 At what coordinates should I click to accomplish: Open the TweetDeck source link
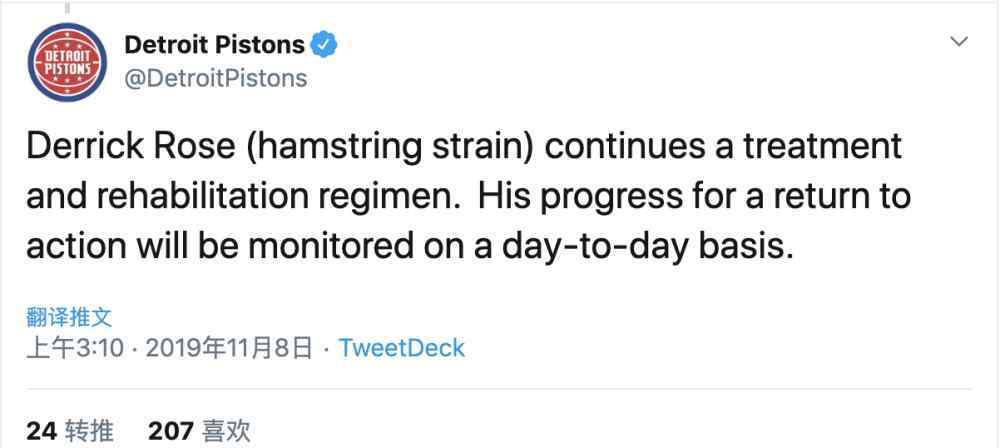(401, 348)
